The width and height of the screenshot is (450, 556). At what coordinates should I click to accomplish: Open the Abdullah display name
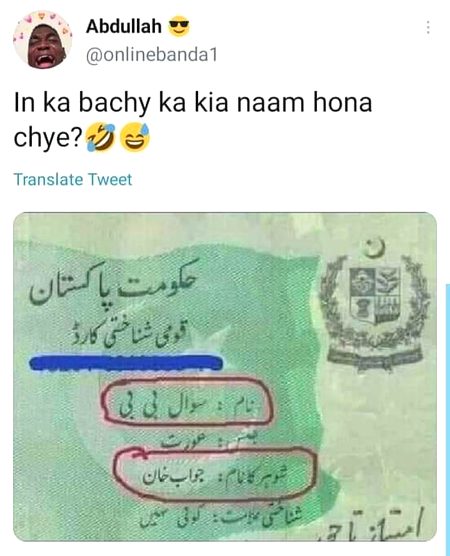(x=123, y=26)
